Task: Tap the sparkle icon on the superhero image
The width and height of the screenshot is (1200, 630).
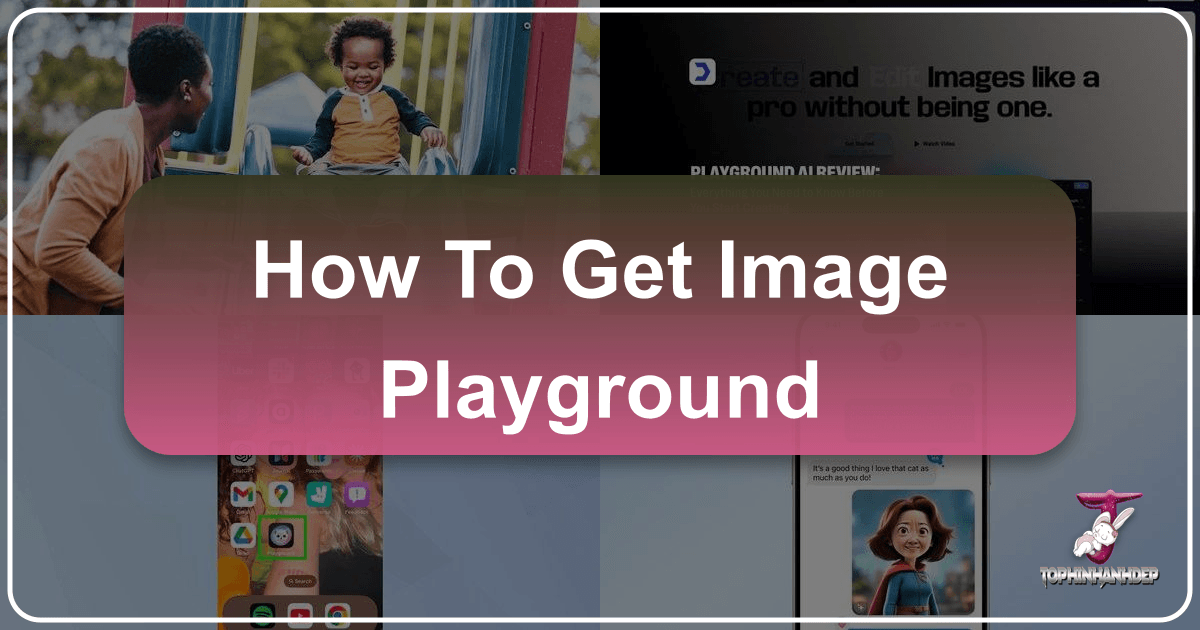Action: pyautogui.click(x=860, y=607)
